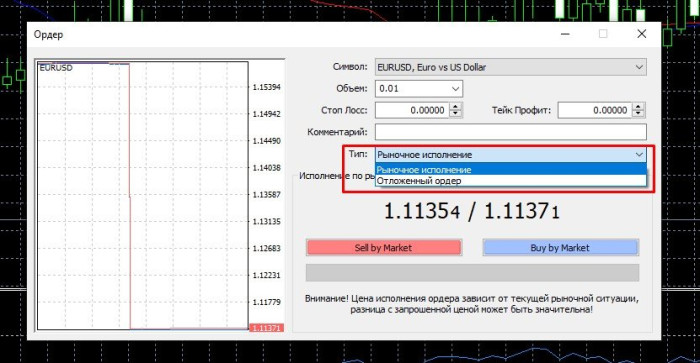
Task: Click the 1.12683 price axis label
Action: [267, 248]
